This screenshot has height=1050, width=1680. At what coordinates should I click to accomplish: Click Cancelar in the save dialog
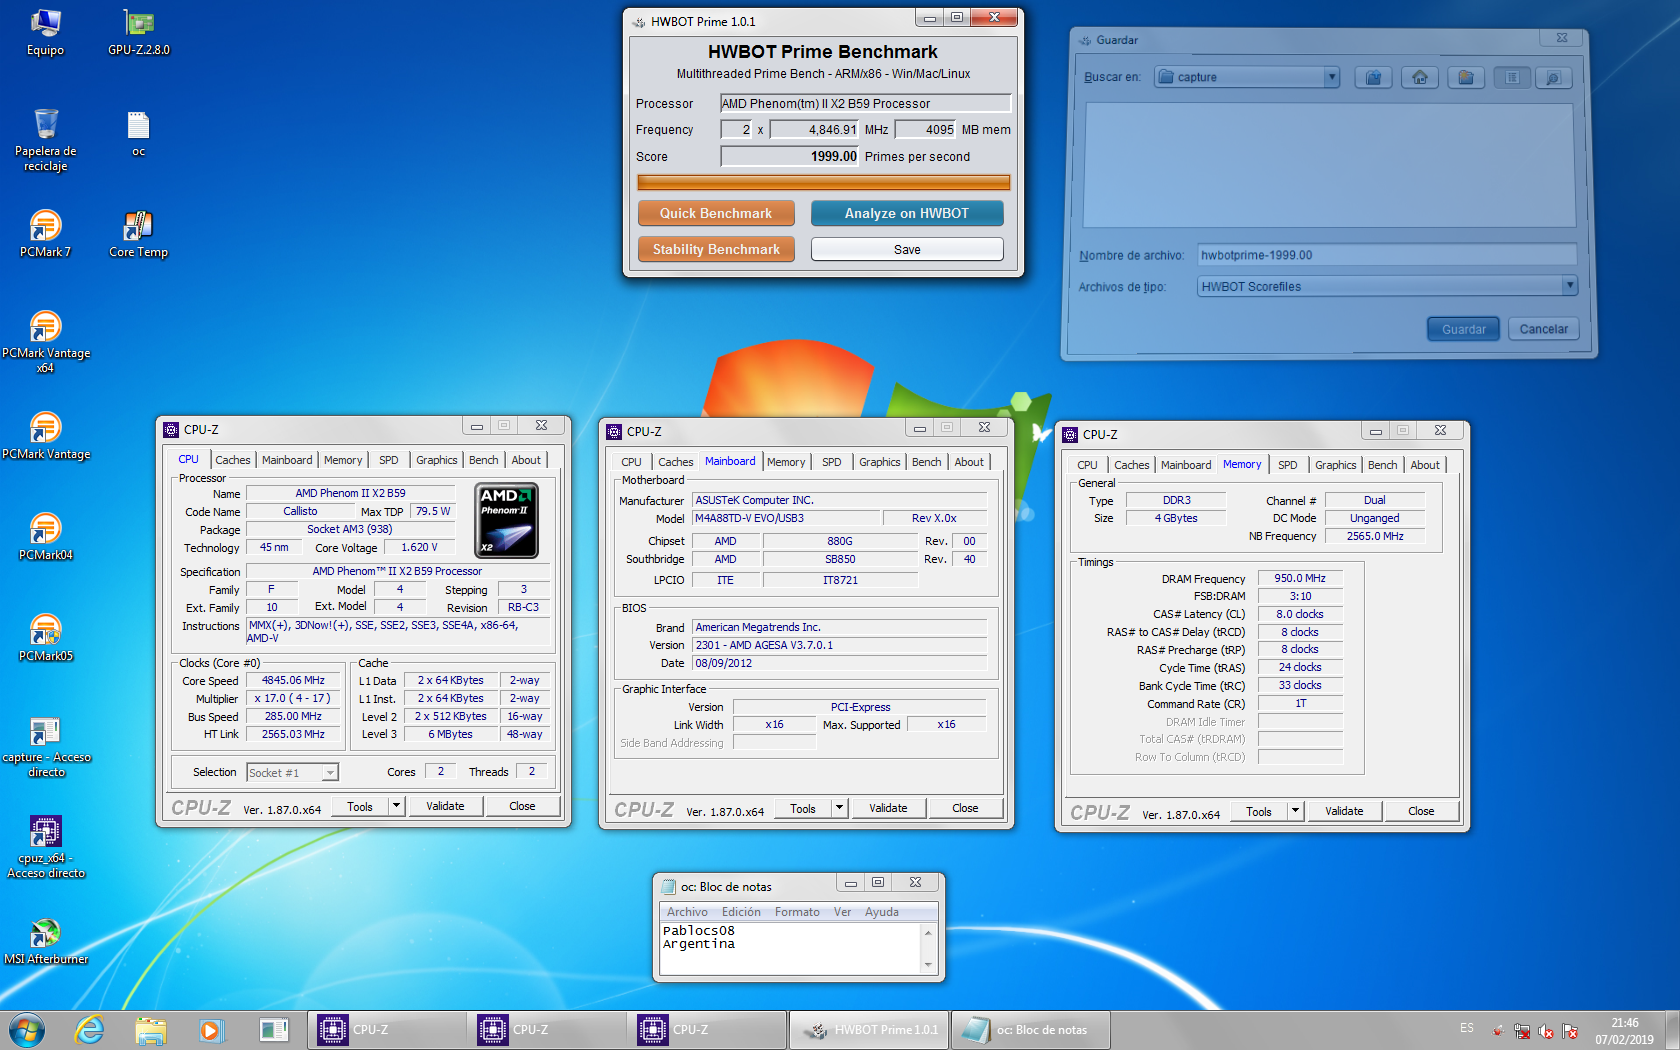[1543, 329]
